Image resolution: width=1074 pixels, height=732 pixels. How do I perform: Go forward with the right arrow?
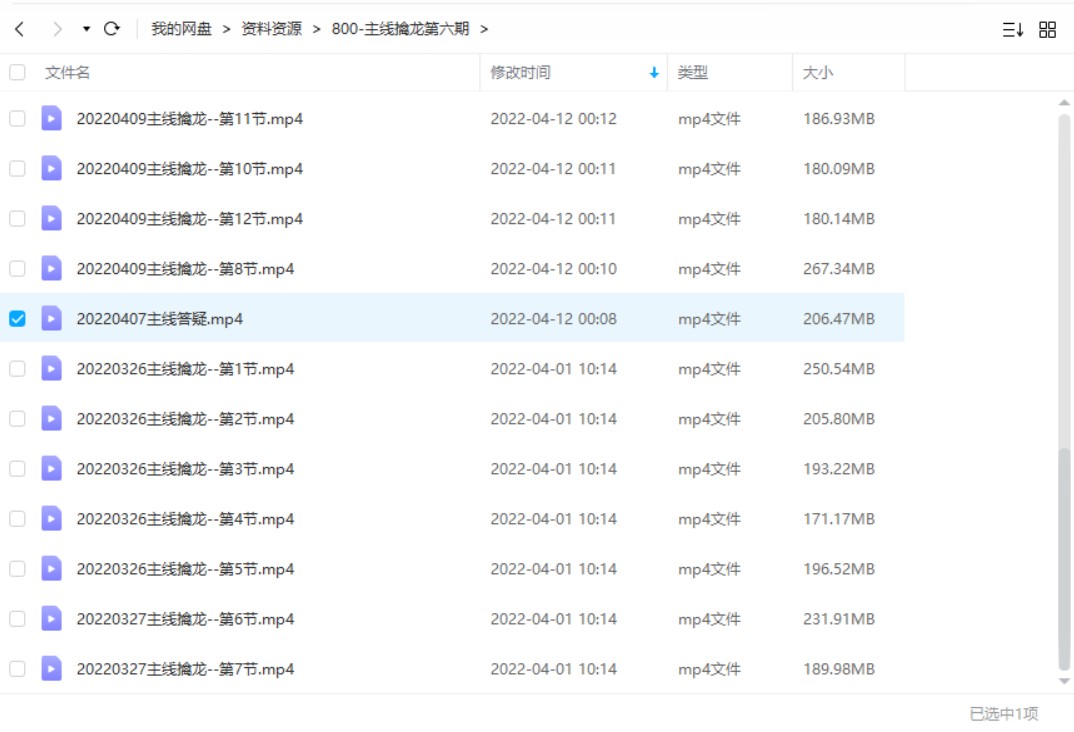58,29
